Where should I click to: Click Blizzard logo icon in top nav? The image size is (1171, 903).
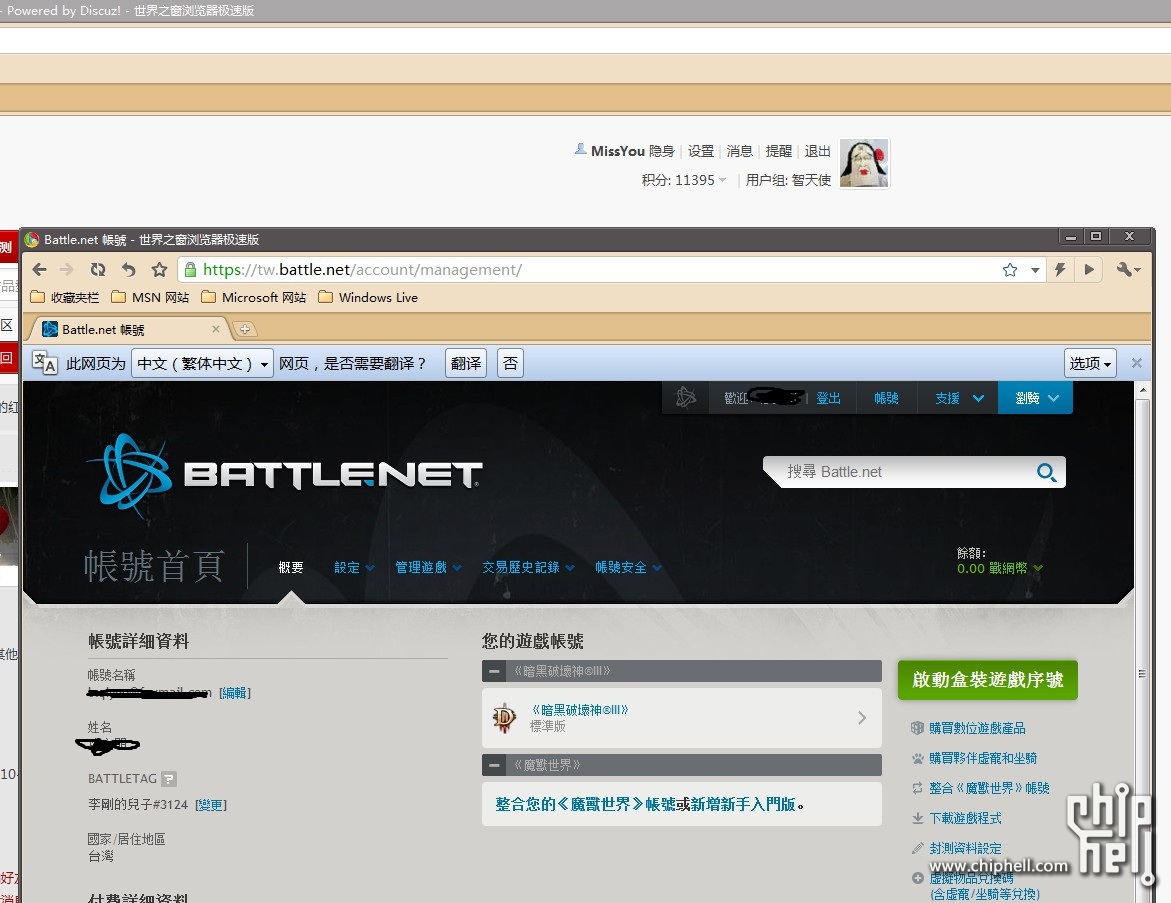coord(686,397)
